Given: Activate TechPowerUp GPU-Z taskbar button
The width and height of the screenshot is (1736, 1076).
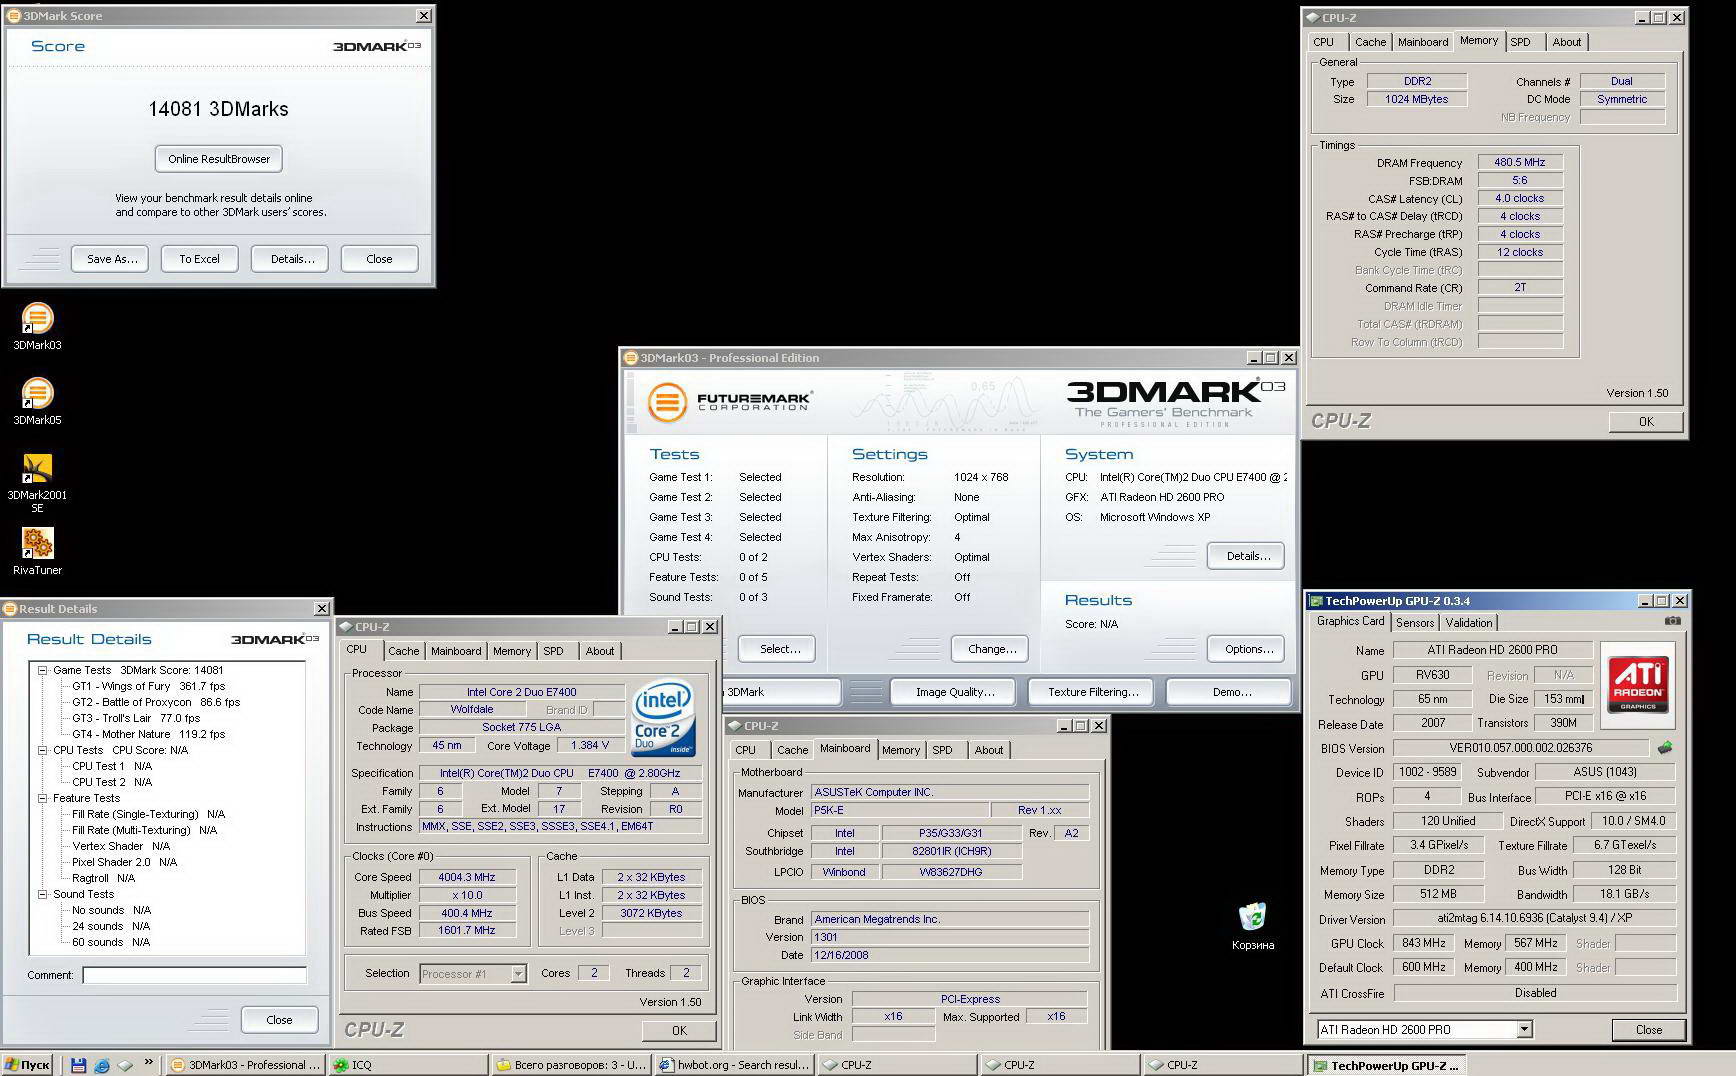Looking at the screenshot, I should (x=1386, y=1066).
